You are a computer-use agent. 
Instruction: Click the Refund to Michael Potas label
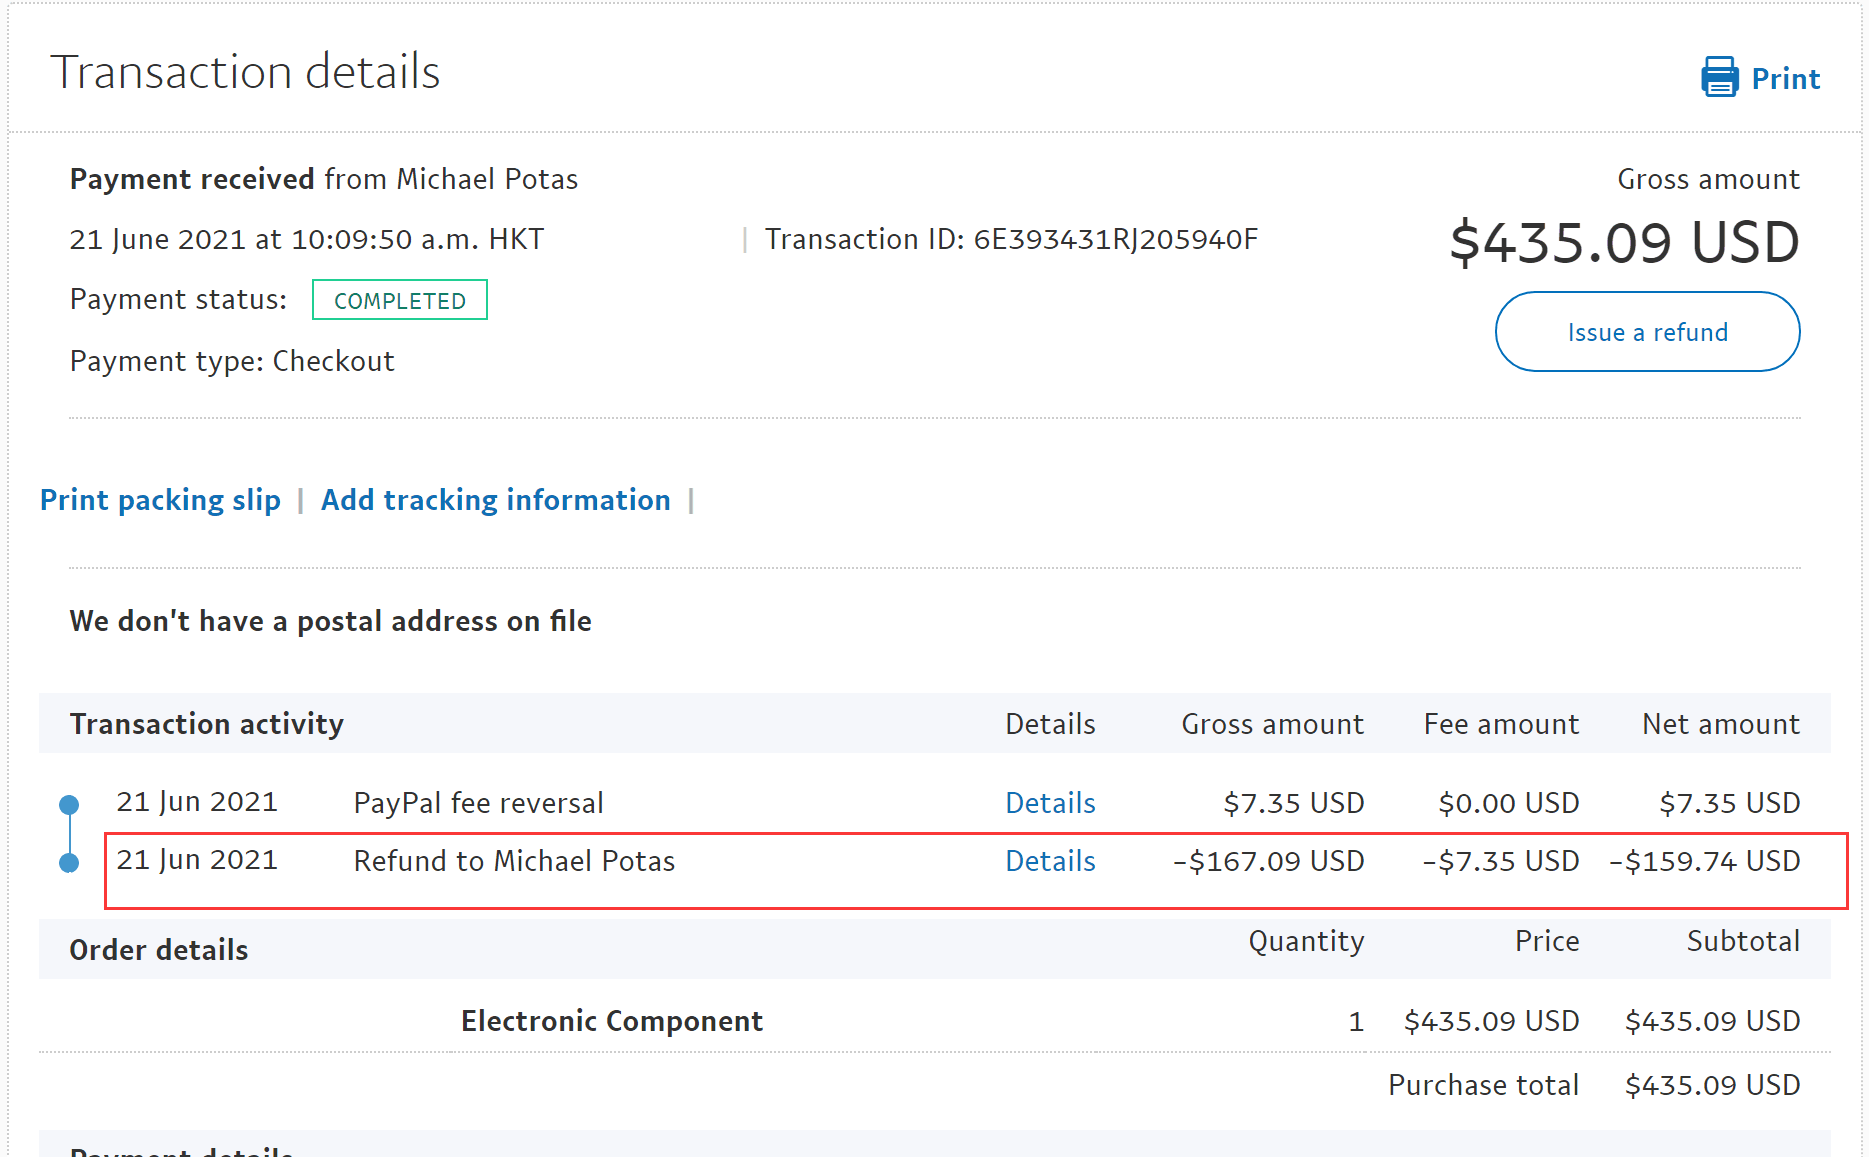[514, 861]
